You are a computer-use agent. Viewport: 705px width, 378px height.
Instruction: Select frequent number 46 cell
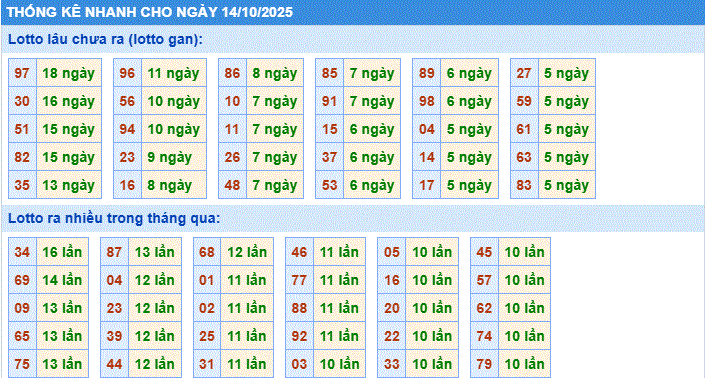click(299, 252)
